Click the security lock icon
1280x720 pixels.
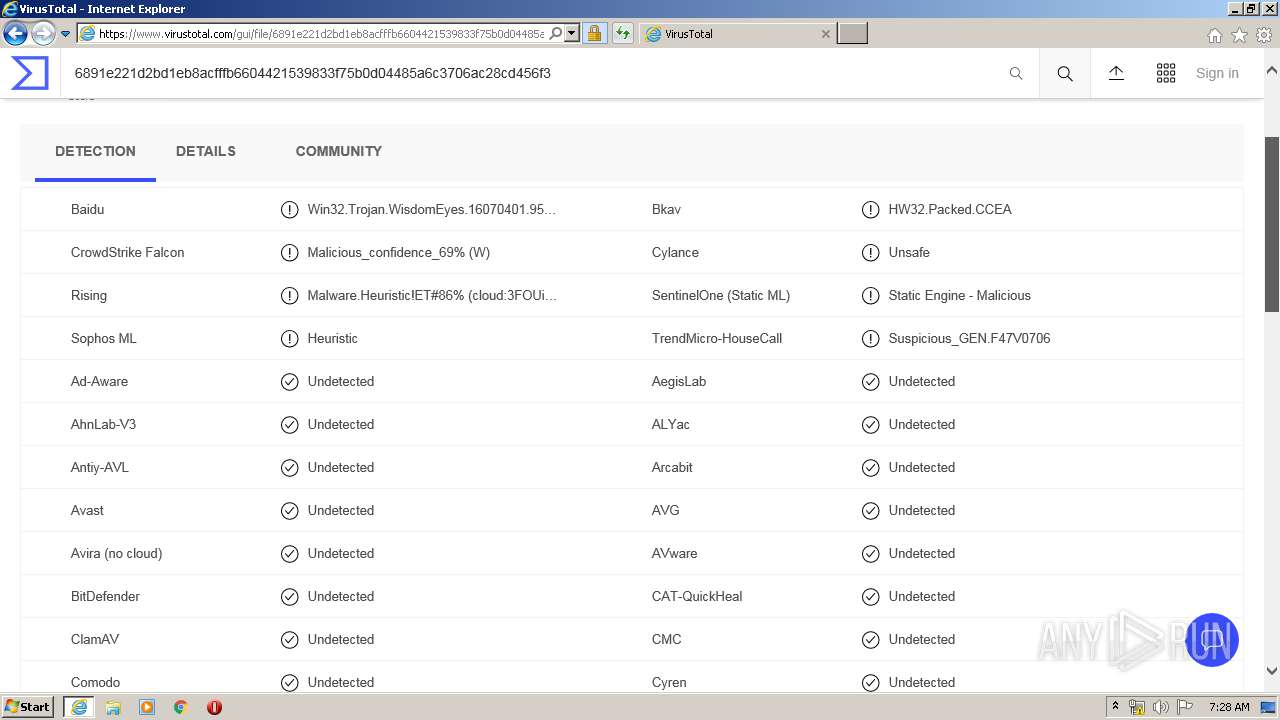(x=594, y=33)
